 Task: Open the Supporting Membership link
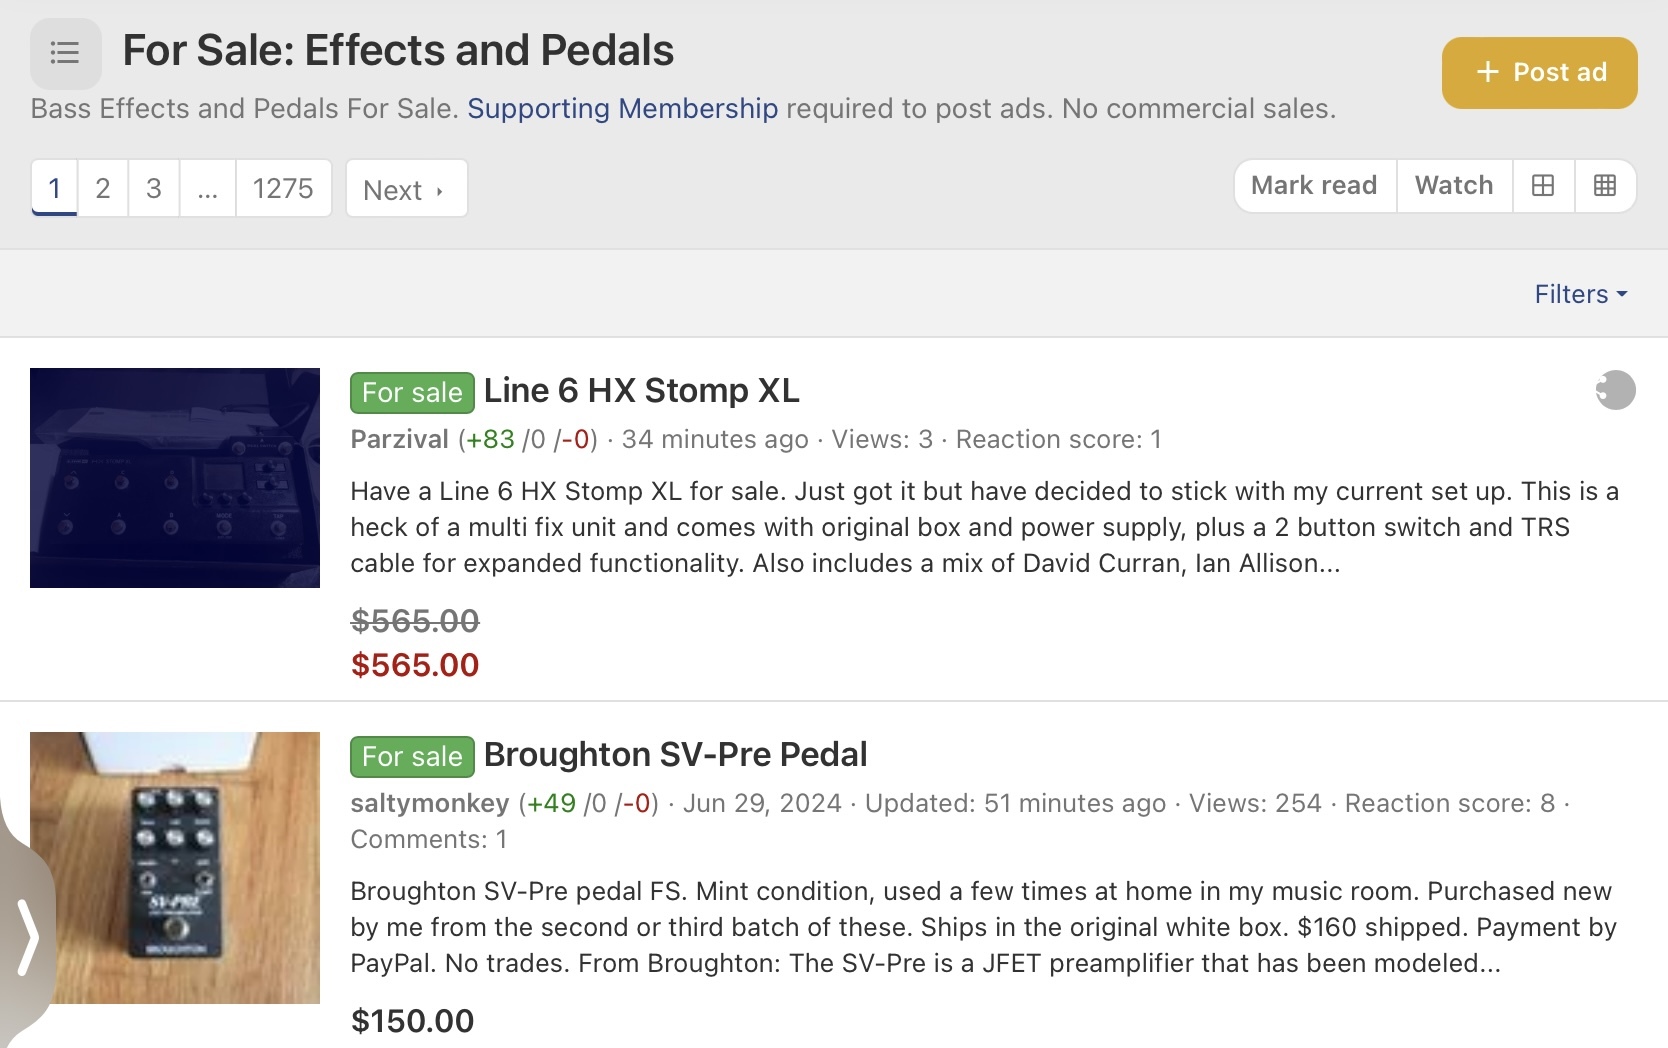[622, 108]
